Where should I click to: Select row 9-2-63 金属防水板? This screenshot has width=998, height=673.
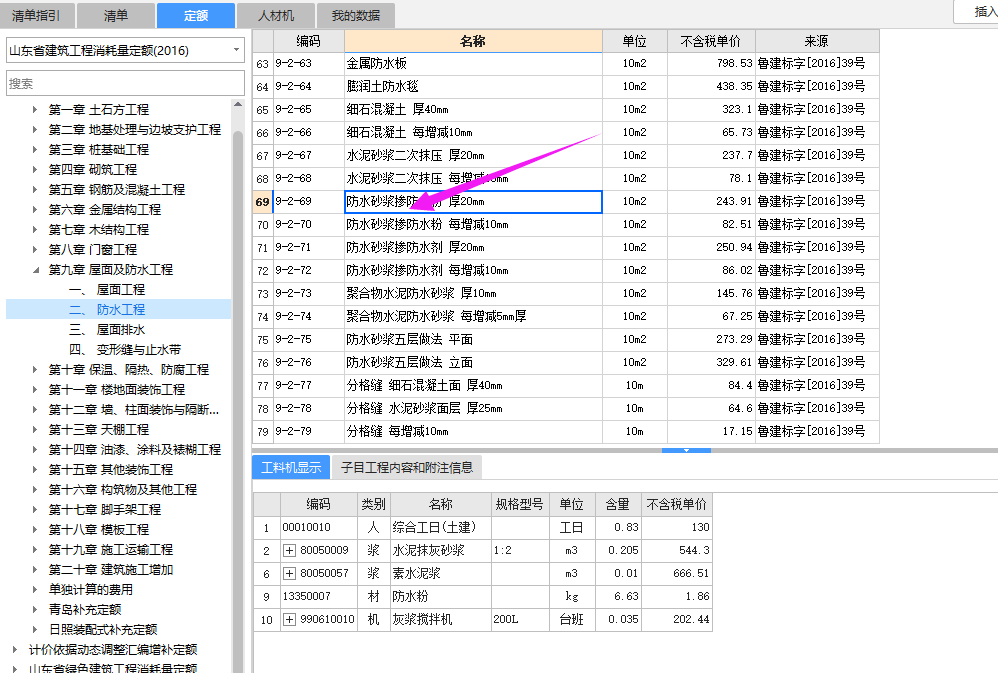click(566, 64)
